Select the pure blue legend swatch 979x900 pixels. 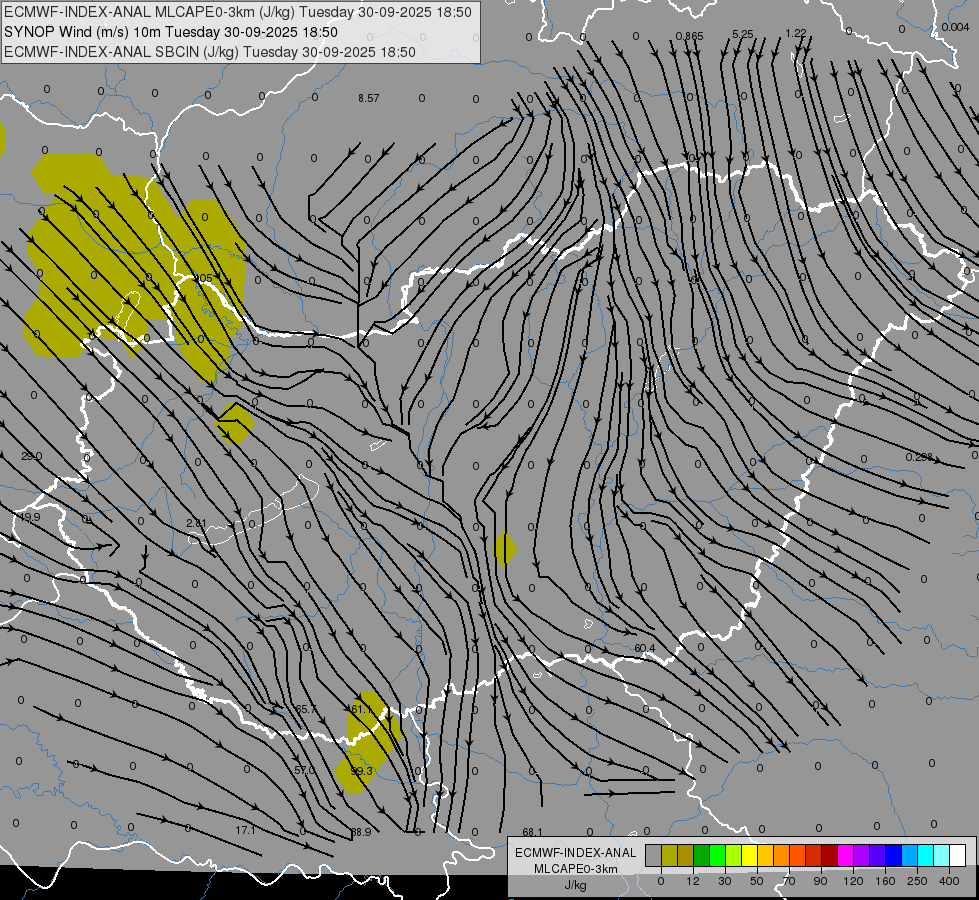point(894,855)
